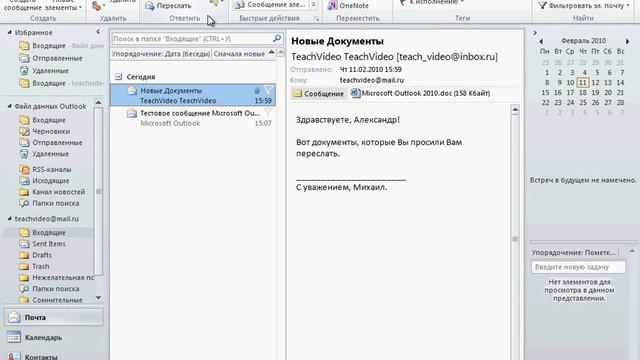The width and height of the screenshot is (640, 360).
Task: Open Входящие under Файл данных Outlook
Action: [42, 120]
